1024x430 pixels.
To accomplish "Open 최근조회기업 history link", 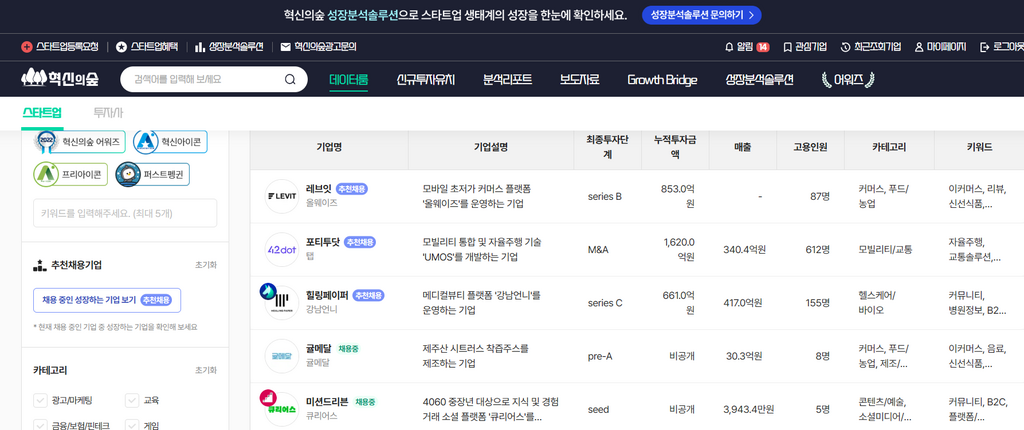I will click(871, 47).
